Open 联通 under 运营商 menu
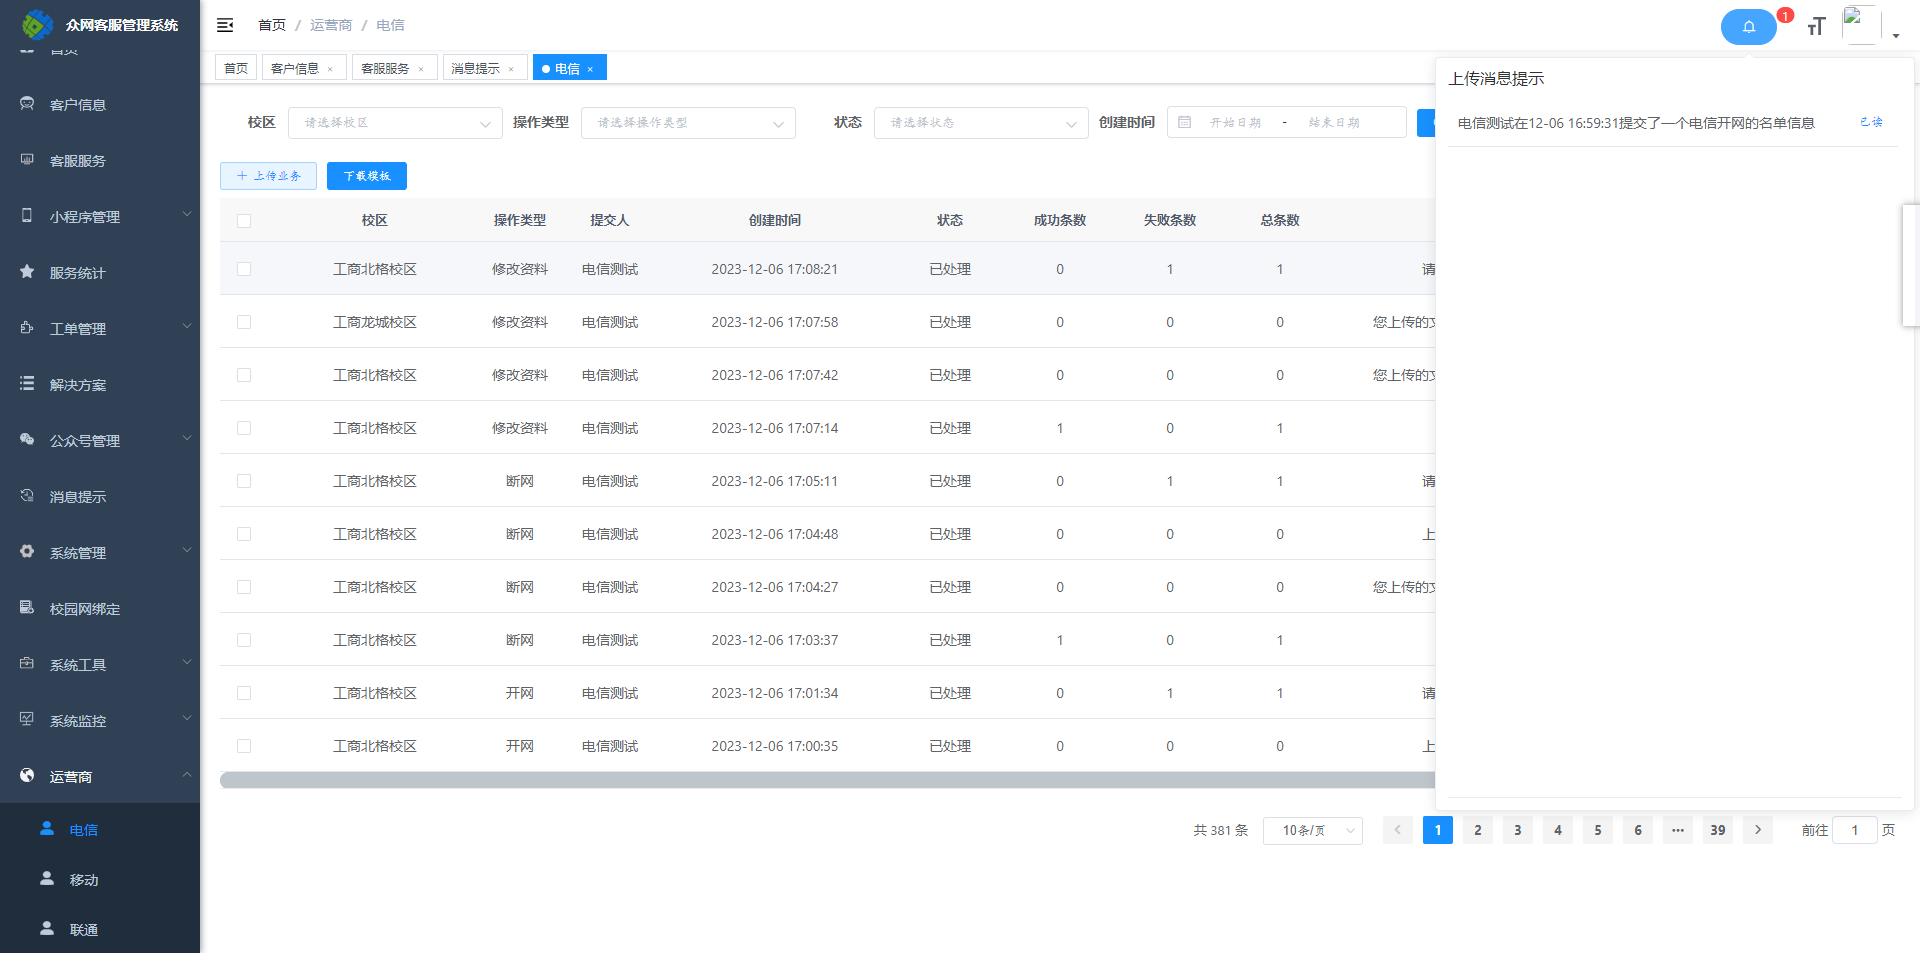 coord(84,930)
